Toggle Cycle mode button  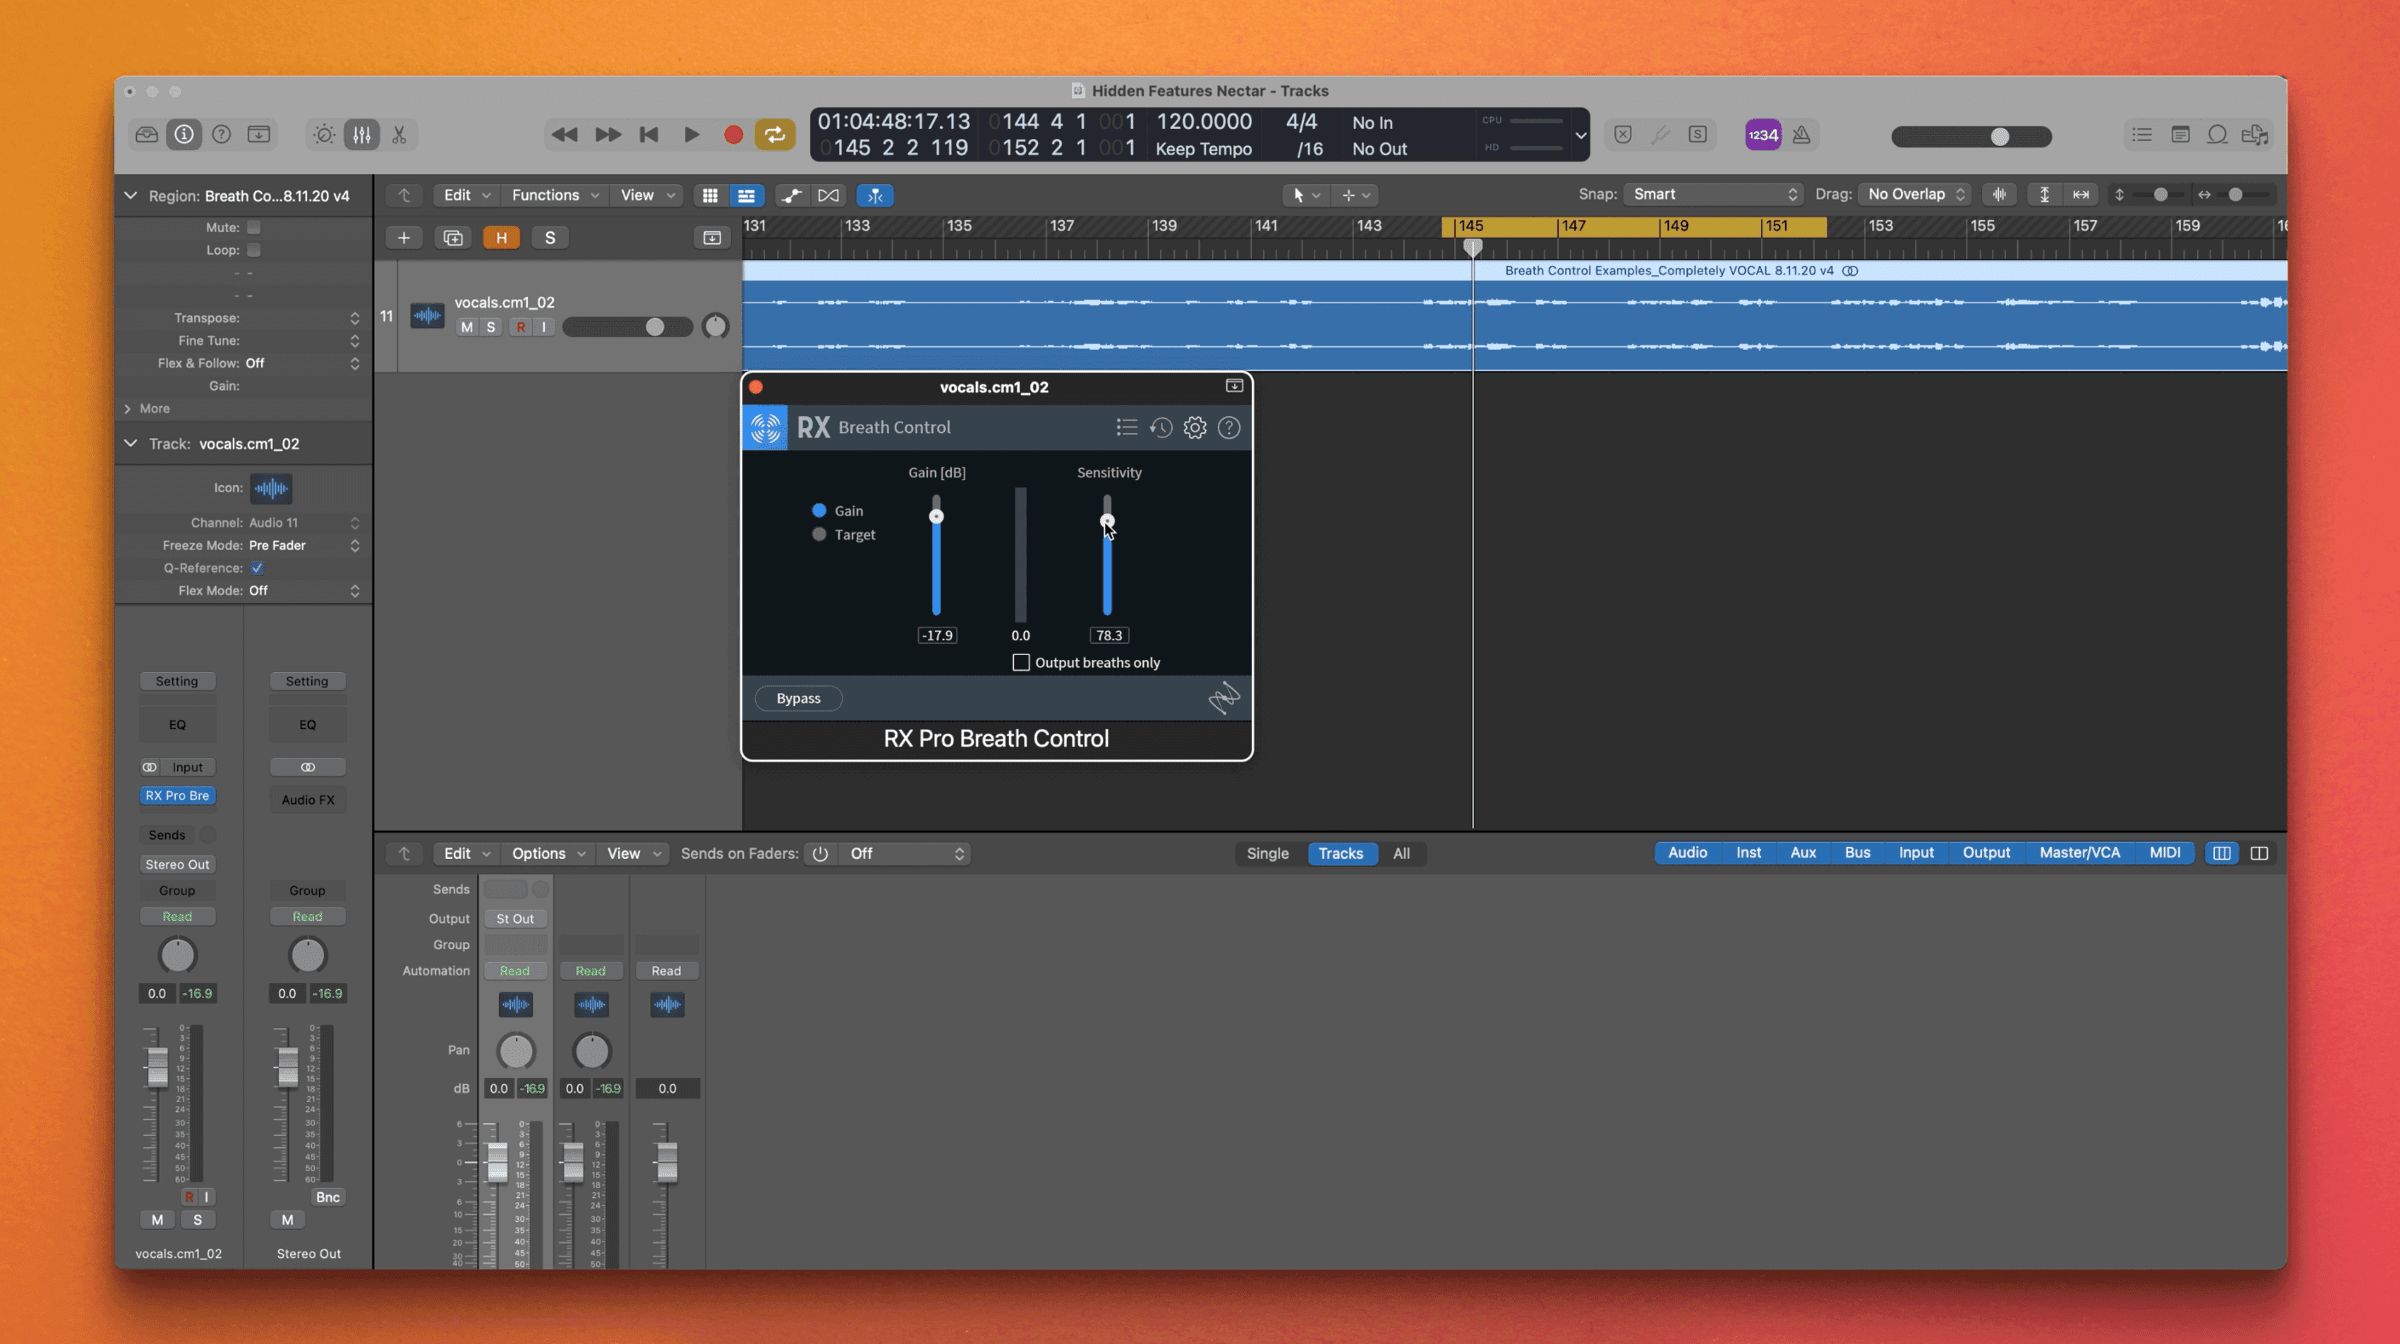pyautogui.click(x=775, y=135)
